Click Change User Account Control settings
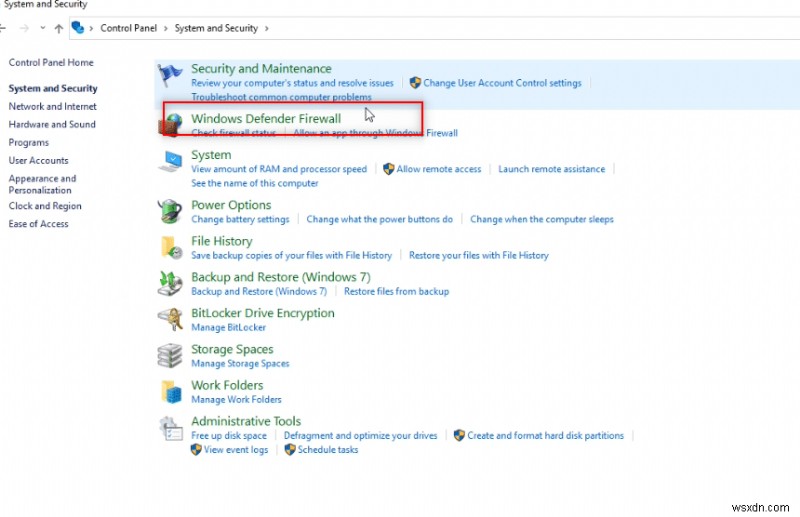Image resolution: width=800 pixels, height=517 pixels. [502, 83]
